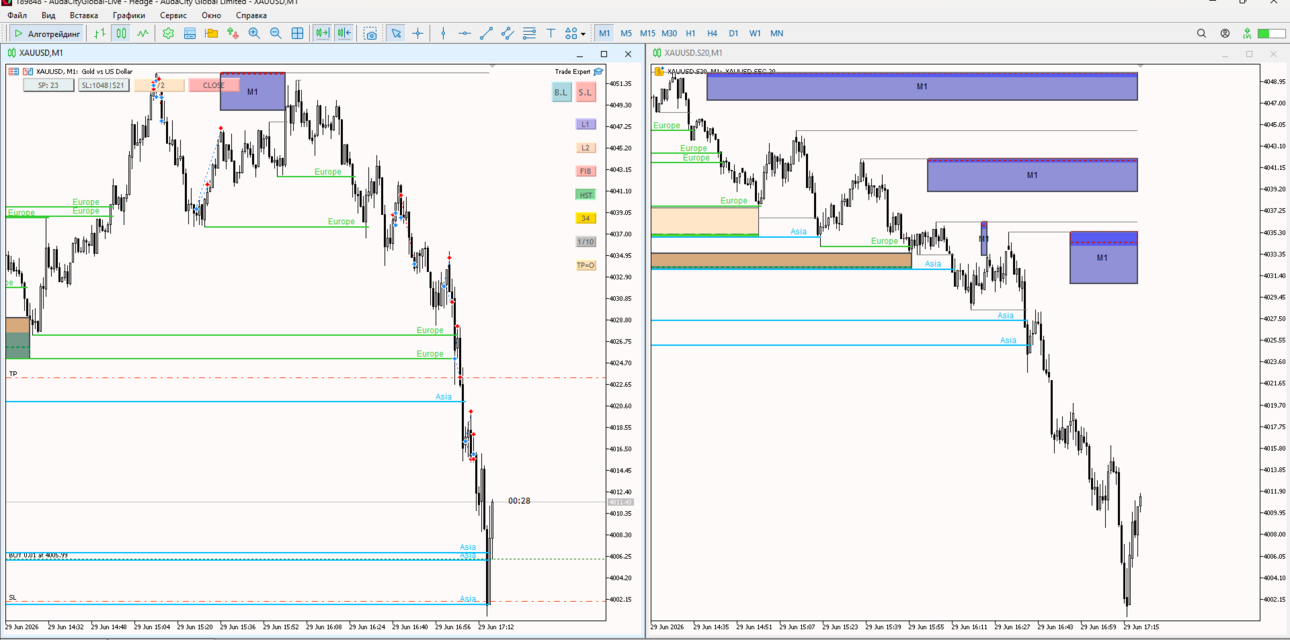Toggle chart auto scroll
The height and width of the screenshot is (640, 1290).
[x=322, y=33]
